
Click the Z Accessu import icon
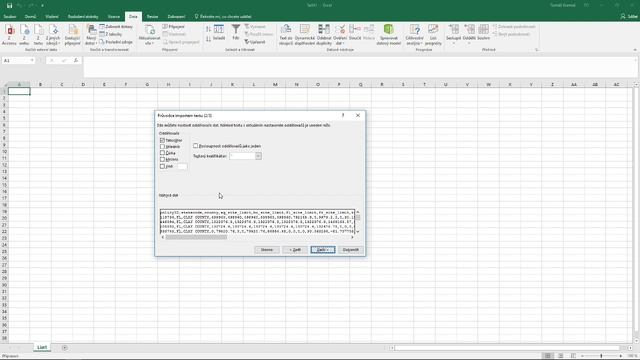coord(9,34)
